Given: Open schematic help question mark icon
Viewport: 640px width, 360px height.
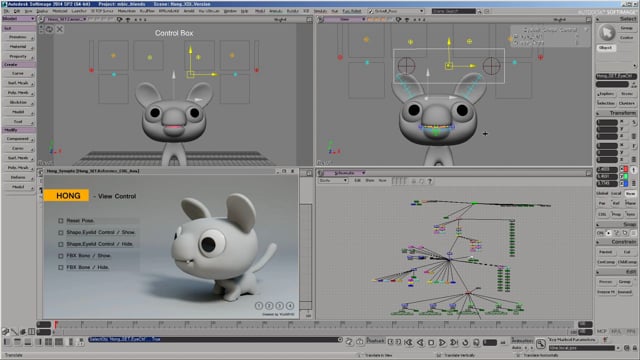Looking at the screenshot, I should click(x=429, y=181).
